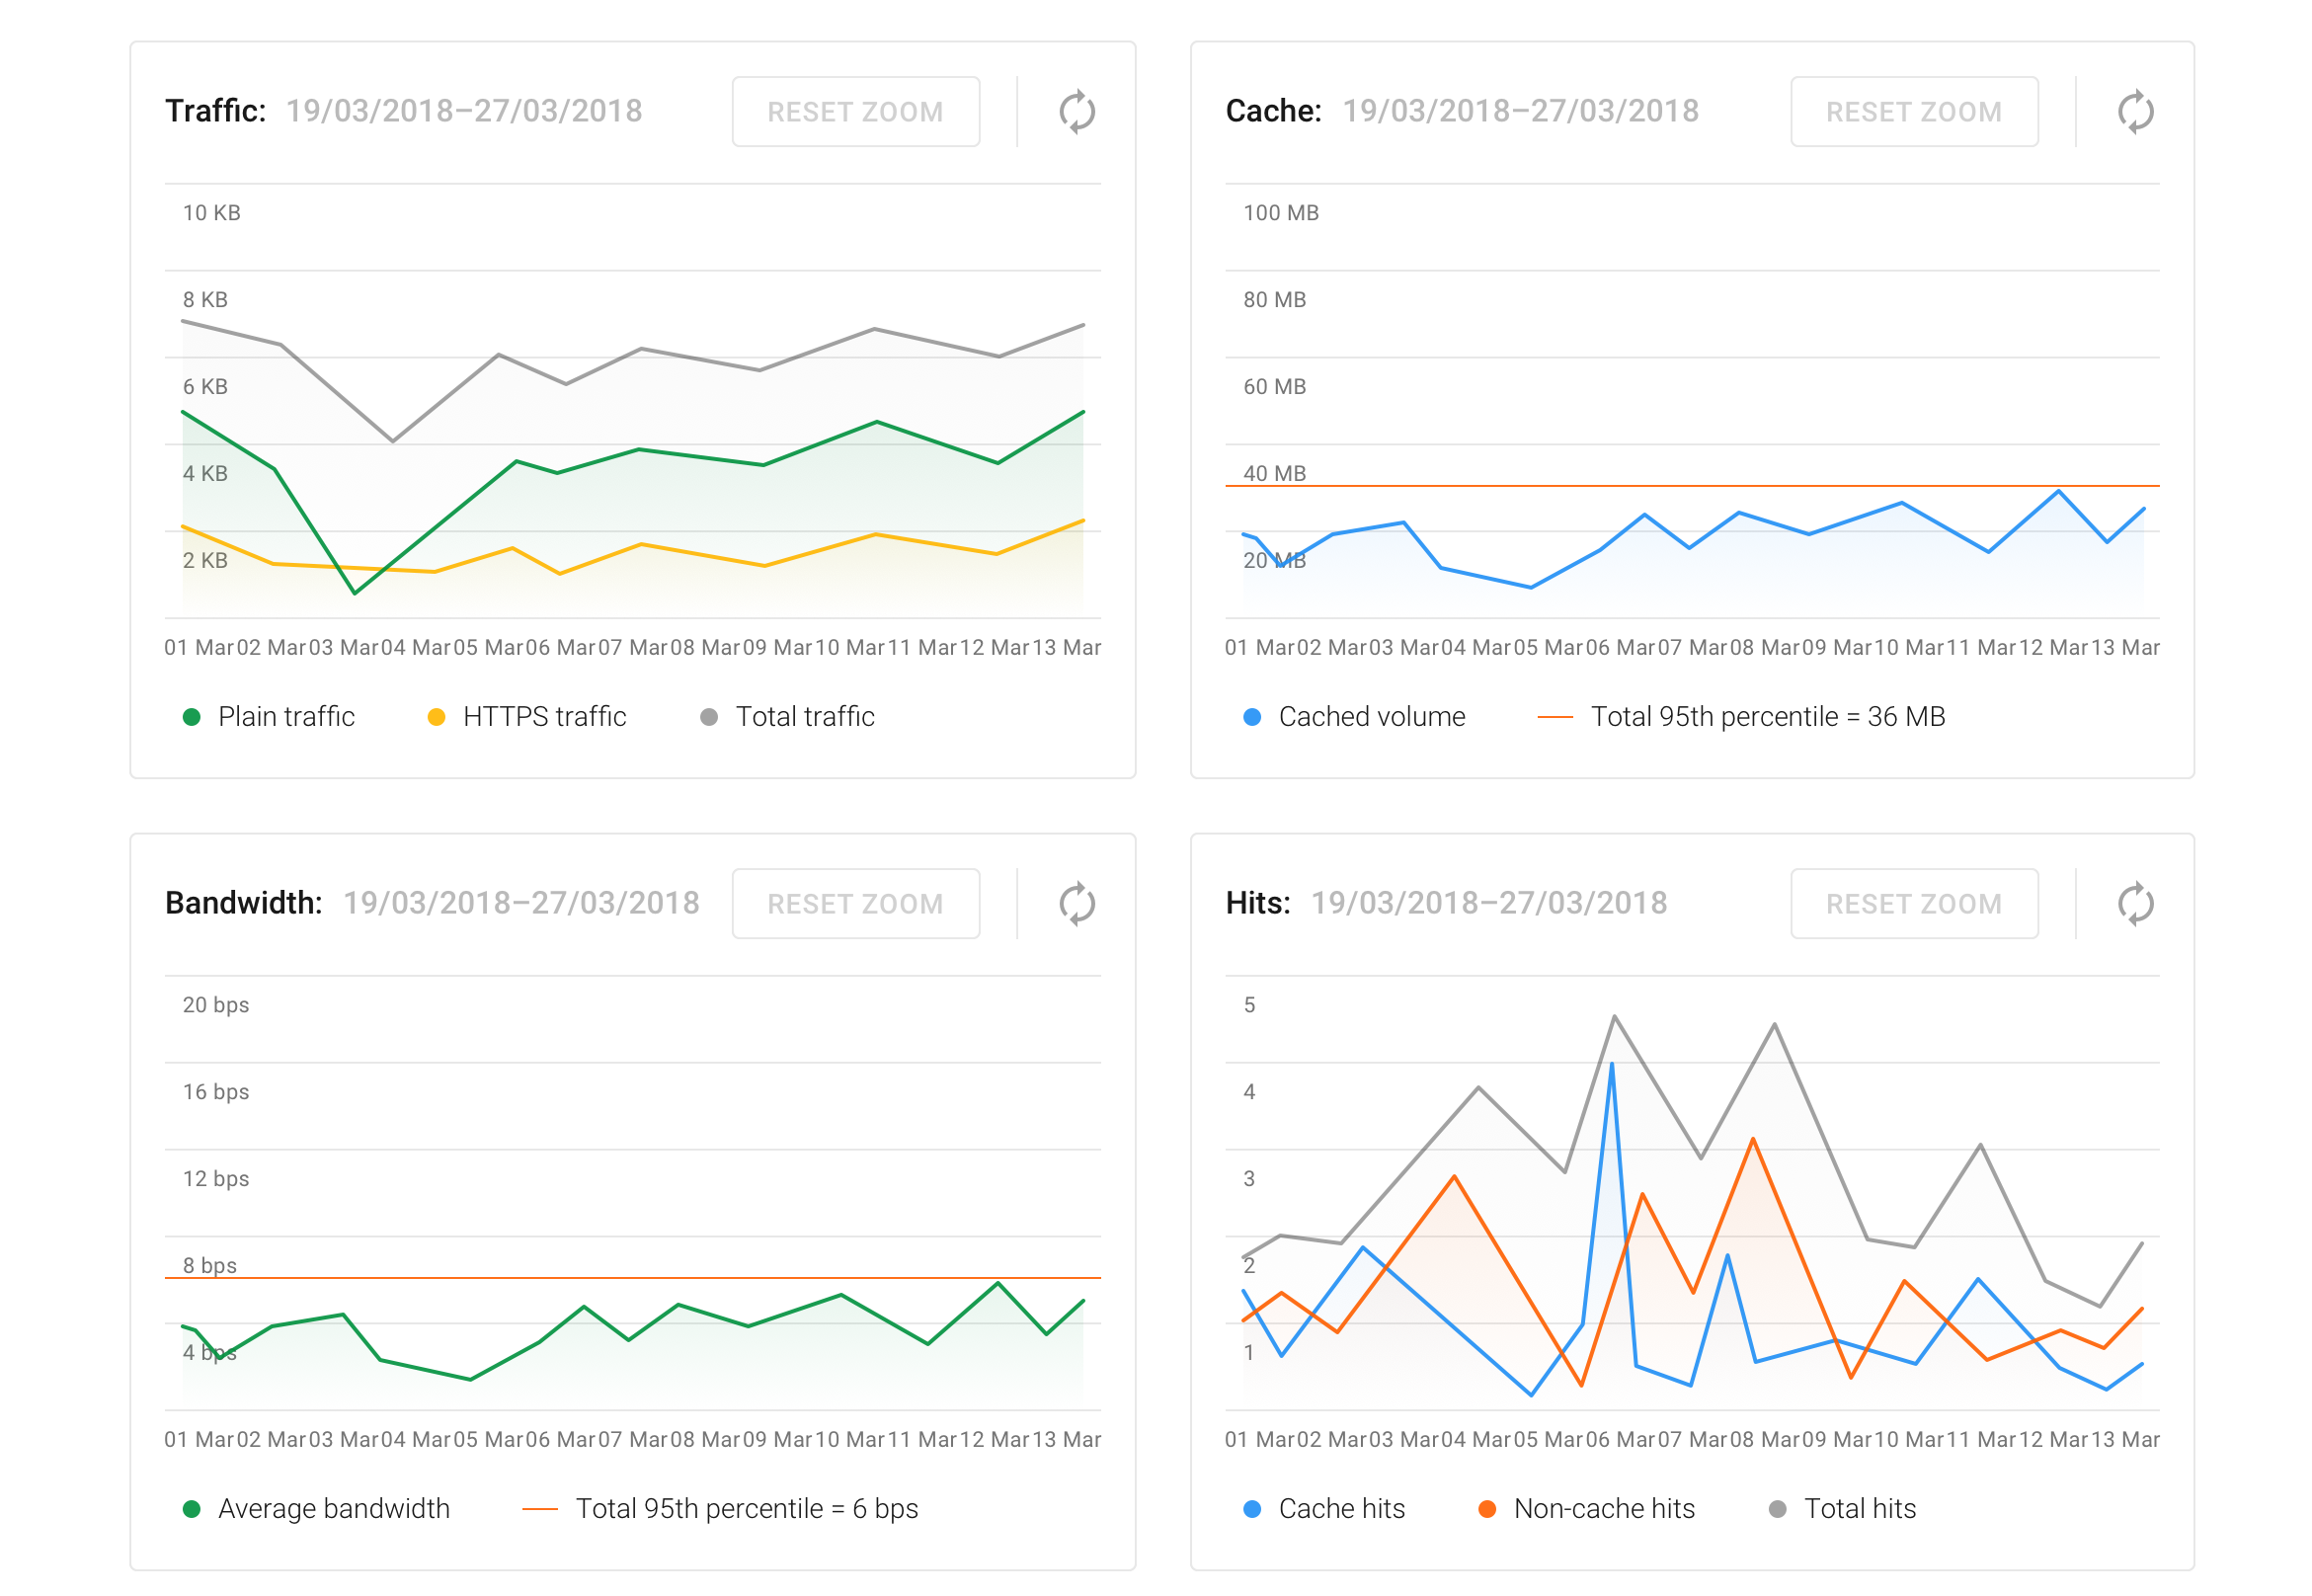The width and height of the screenshot is (2312, 1596).
Task: Click the 10 KB axis label in Traffic
Action: tap(211, 213)
